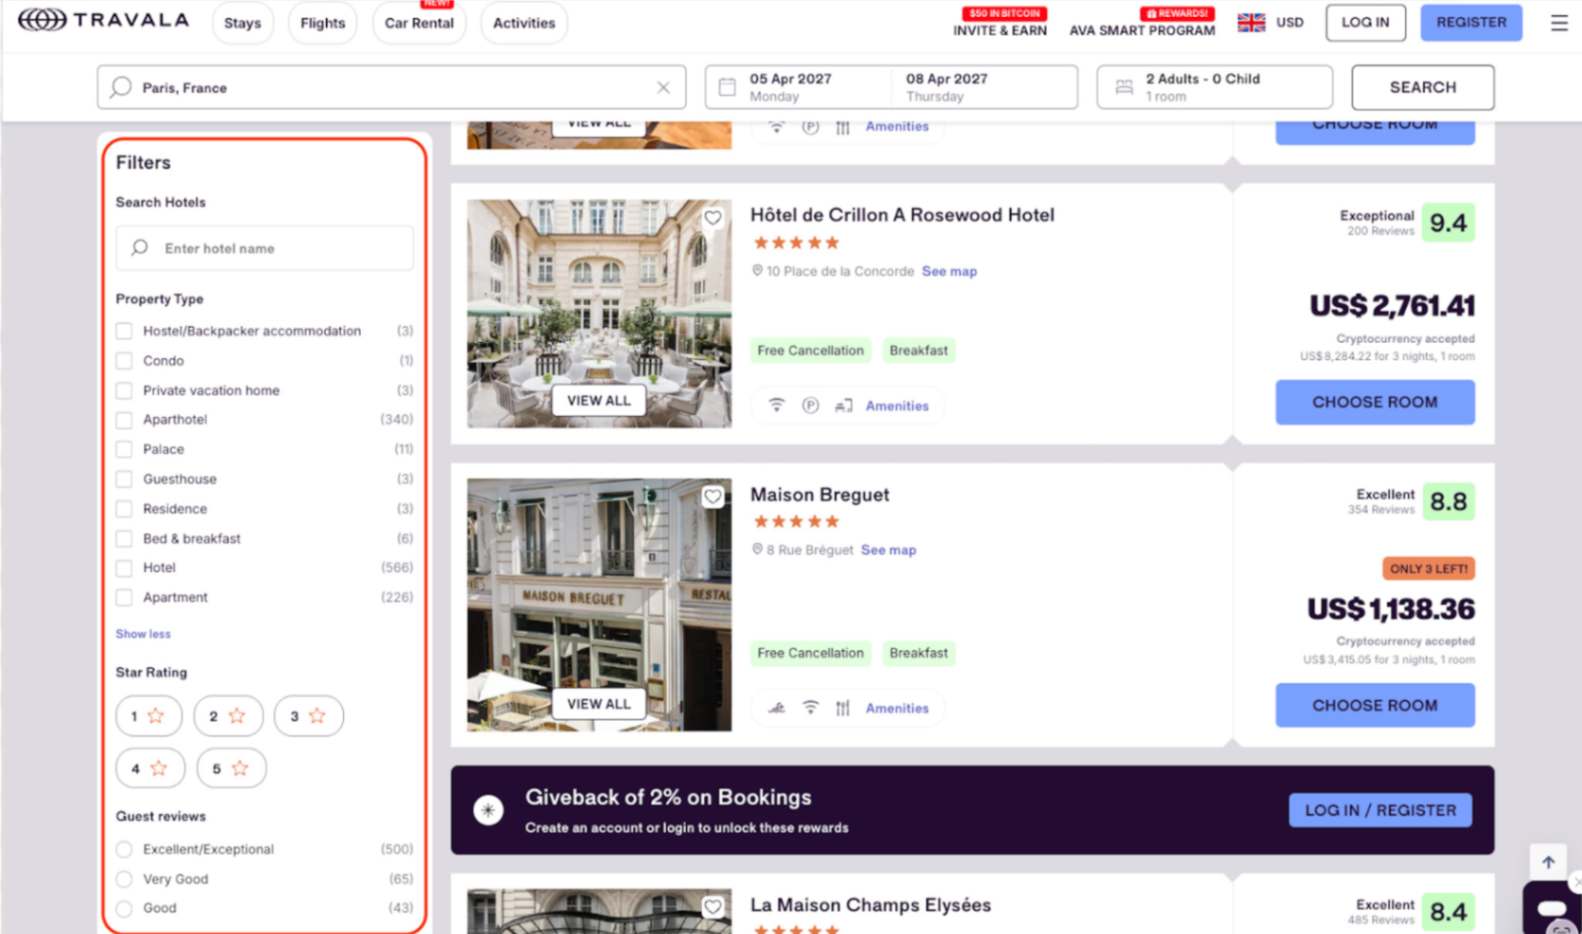Click the parking amenity icon for Hôtel de Crillon

click(x=810, y=405)
